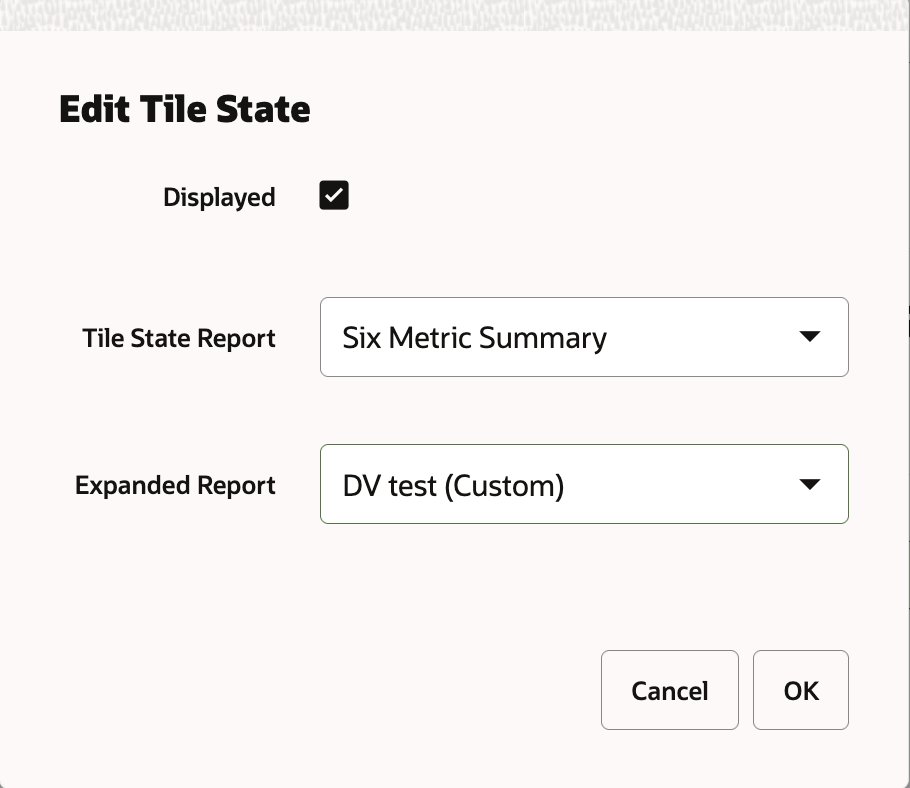Confirm changes with OK
Screen dimensions: 910x788
click(x=800, y=690)
